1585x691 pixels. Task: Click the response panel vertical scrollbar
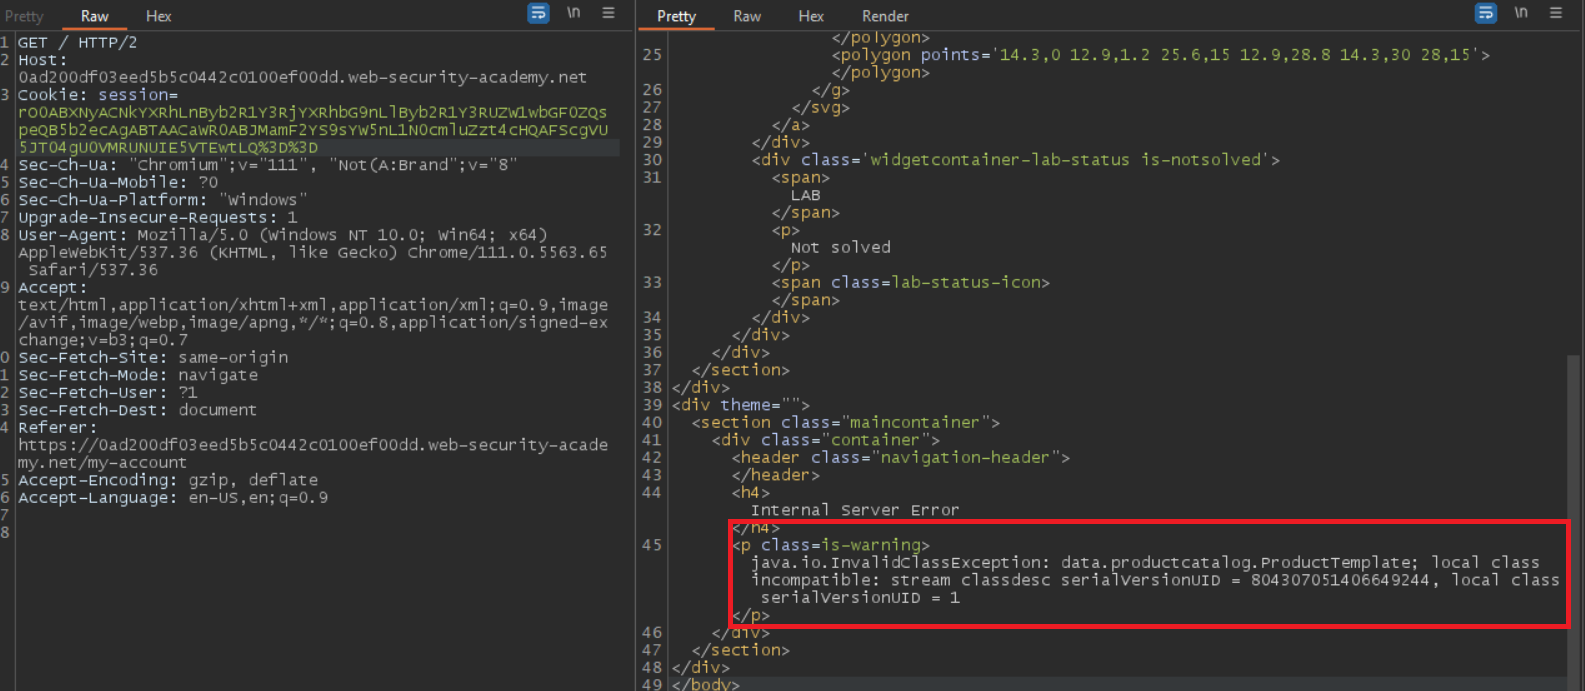point(1573,515)
